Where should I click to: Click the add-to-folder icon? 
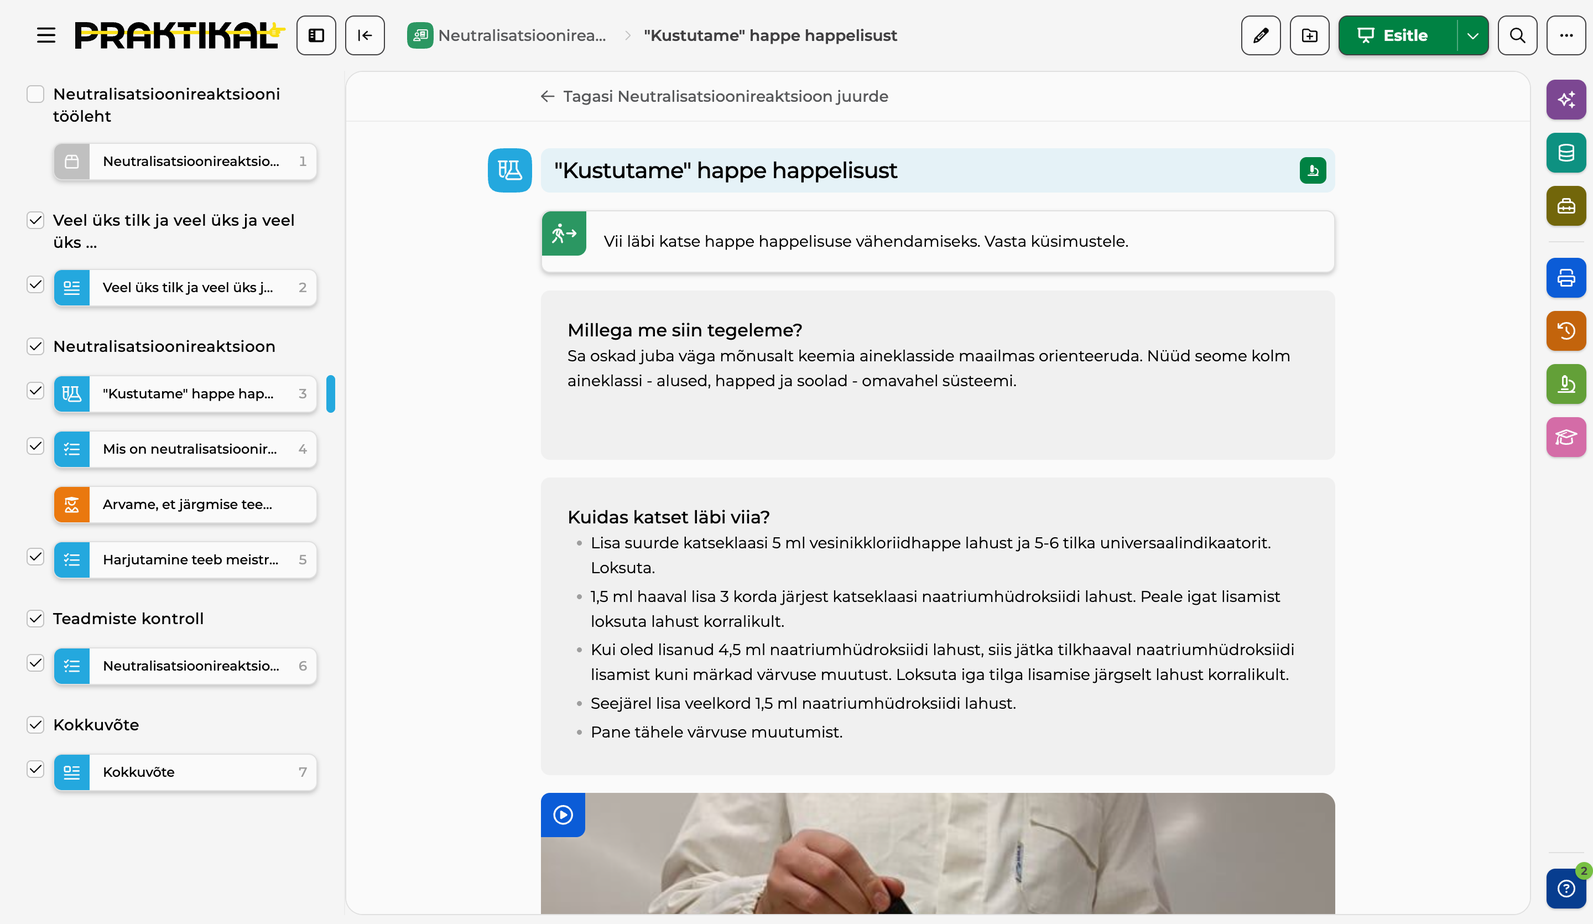tap(1310, 36)
